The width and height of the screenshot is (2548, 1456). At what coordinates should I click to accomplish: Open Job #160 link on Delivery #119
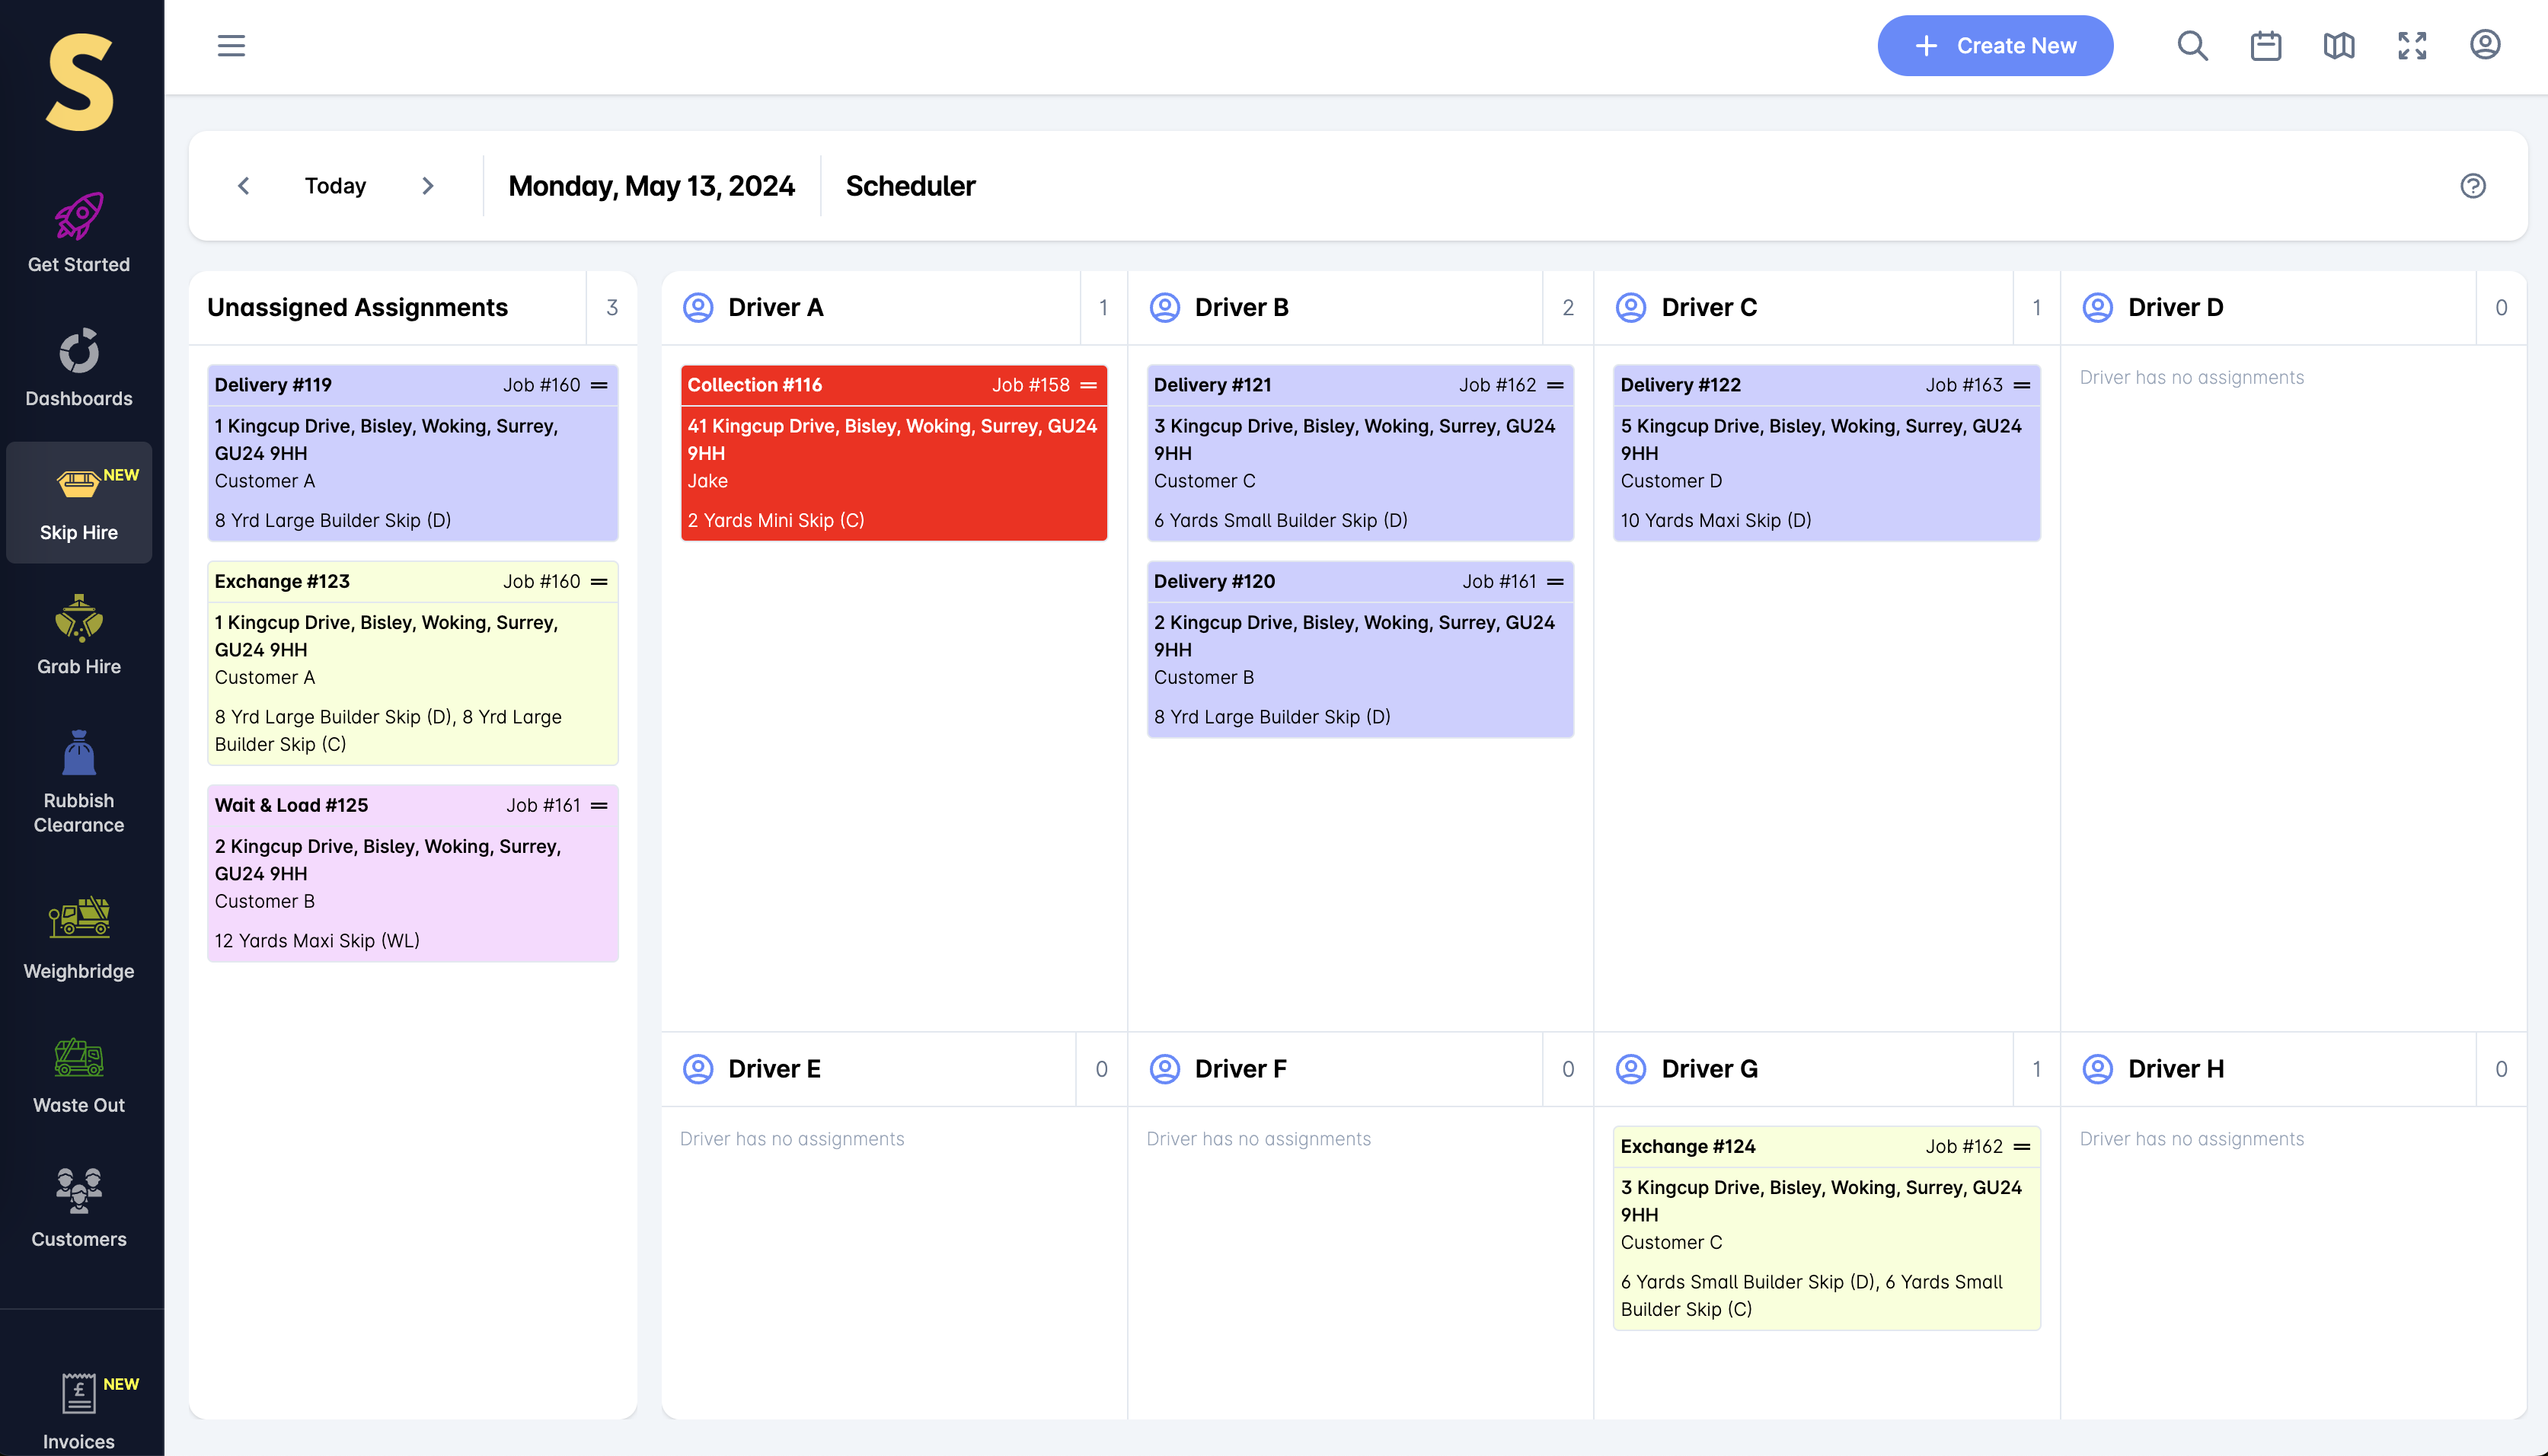click(x=541, y=385)
